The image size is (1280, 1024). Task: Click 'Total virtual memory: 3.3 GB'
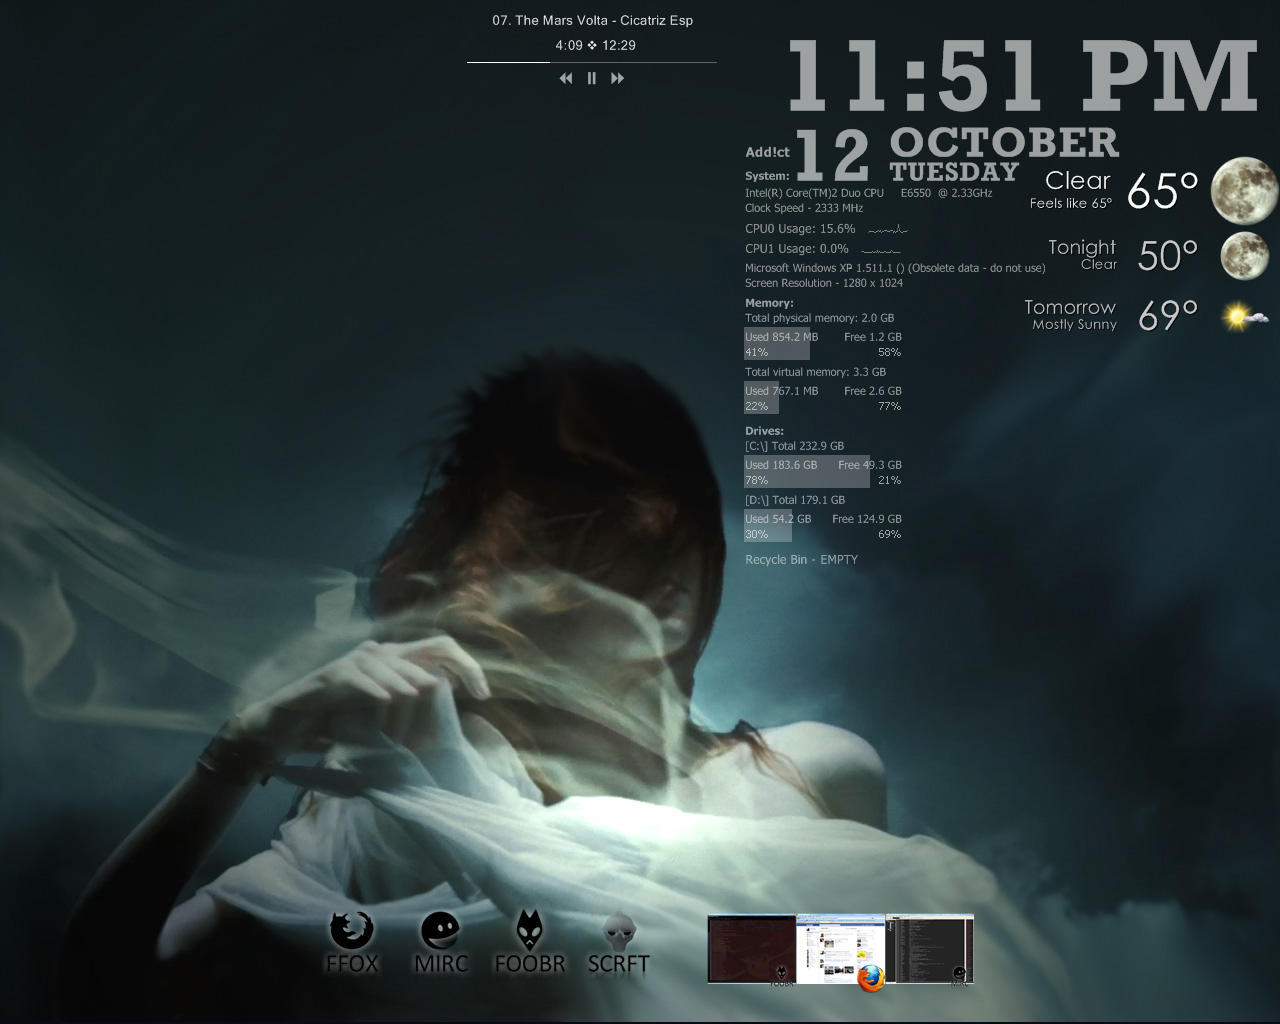click(x=815, y=372)
